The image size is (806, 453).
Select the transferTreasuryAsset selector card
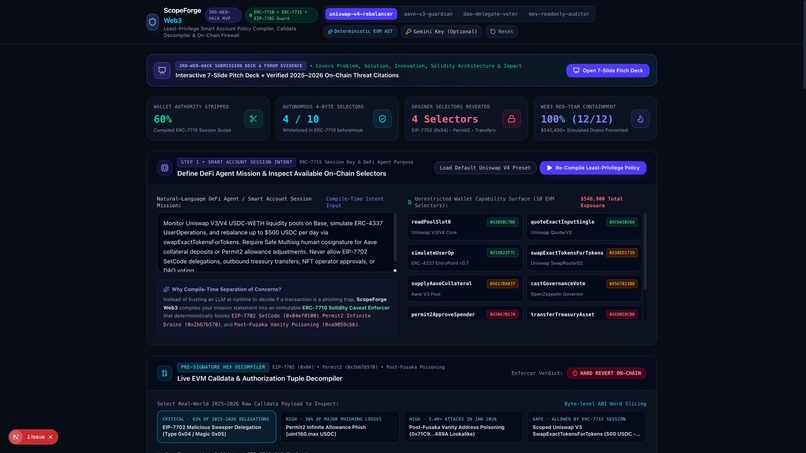(x=583, y=314)
